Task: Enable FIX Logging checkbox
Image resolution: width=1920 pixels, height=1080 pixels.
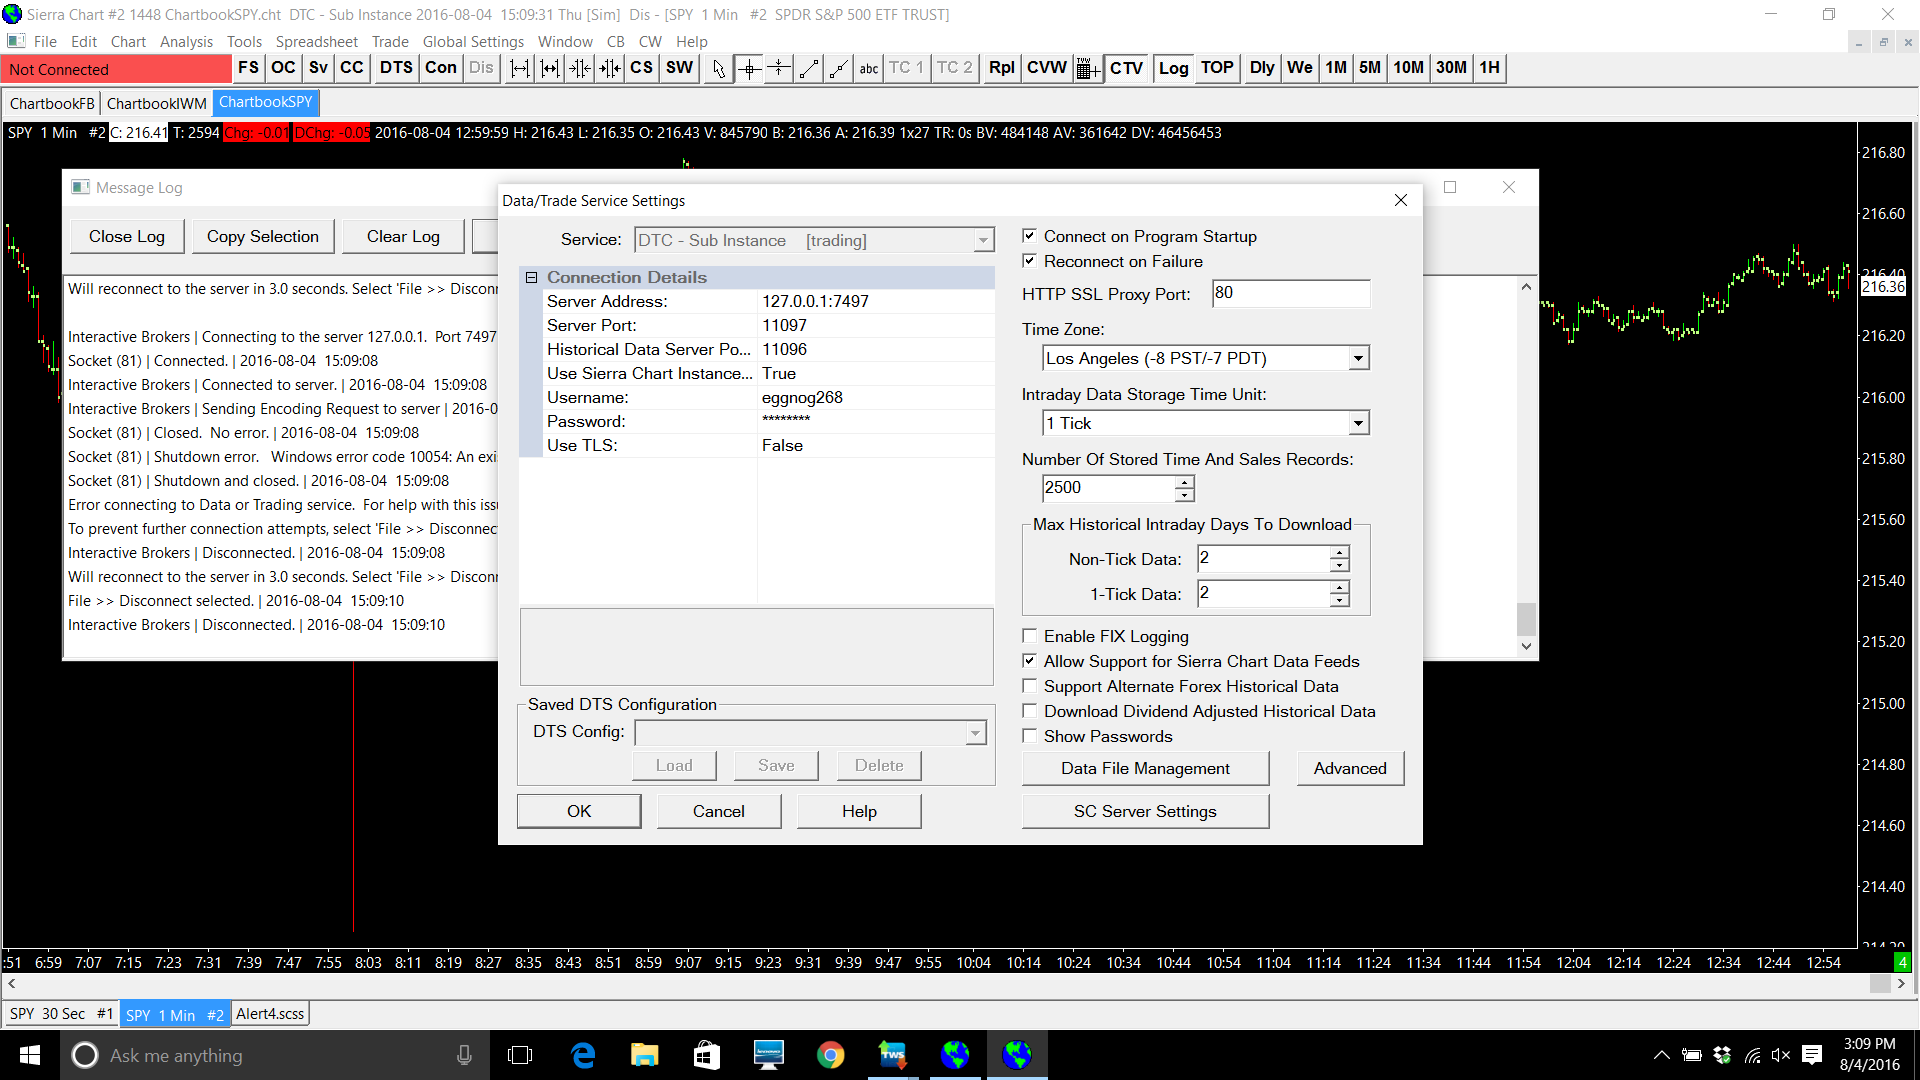Action: tap(1029, 636)
